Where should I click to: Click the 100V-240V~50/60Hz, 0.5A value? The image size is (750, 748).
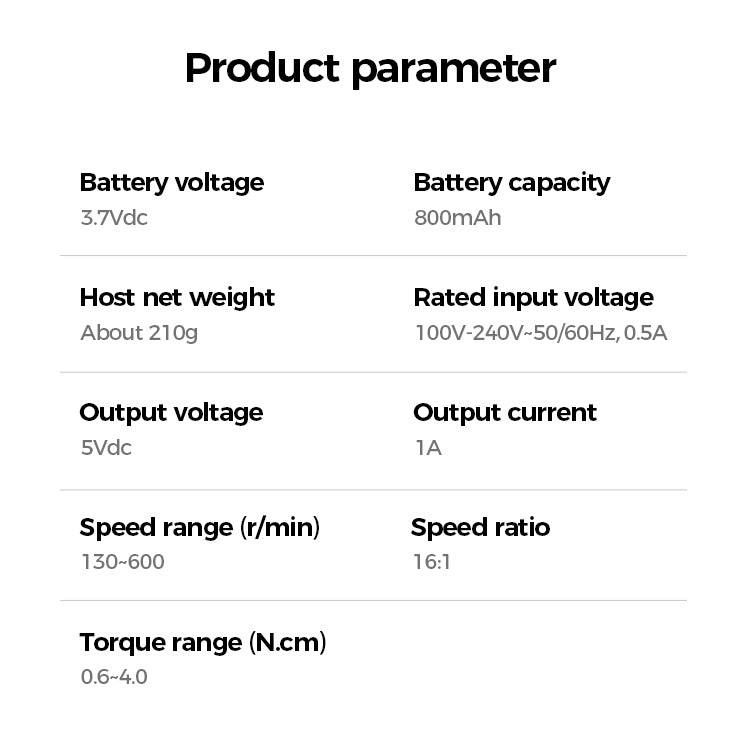[x=540, y=333]
